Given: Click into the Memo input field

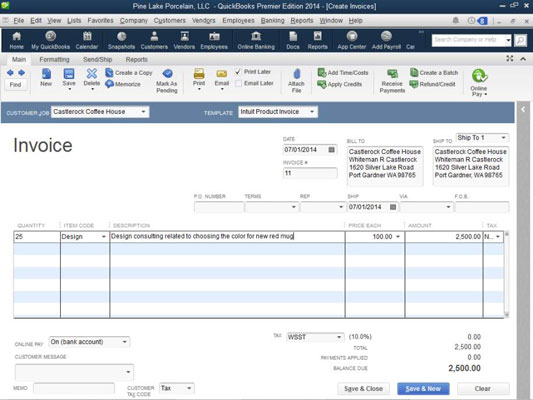Looking at the screenshot, I should click(74, 388).
